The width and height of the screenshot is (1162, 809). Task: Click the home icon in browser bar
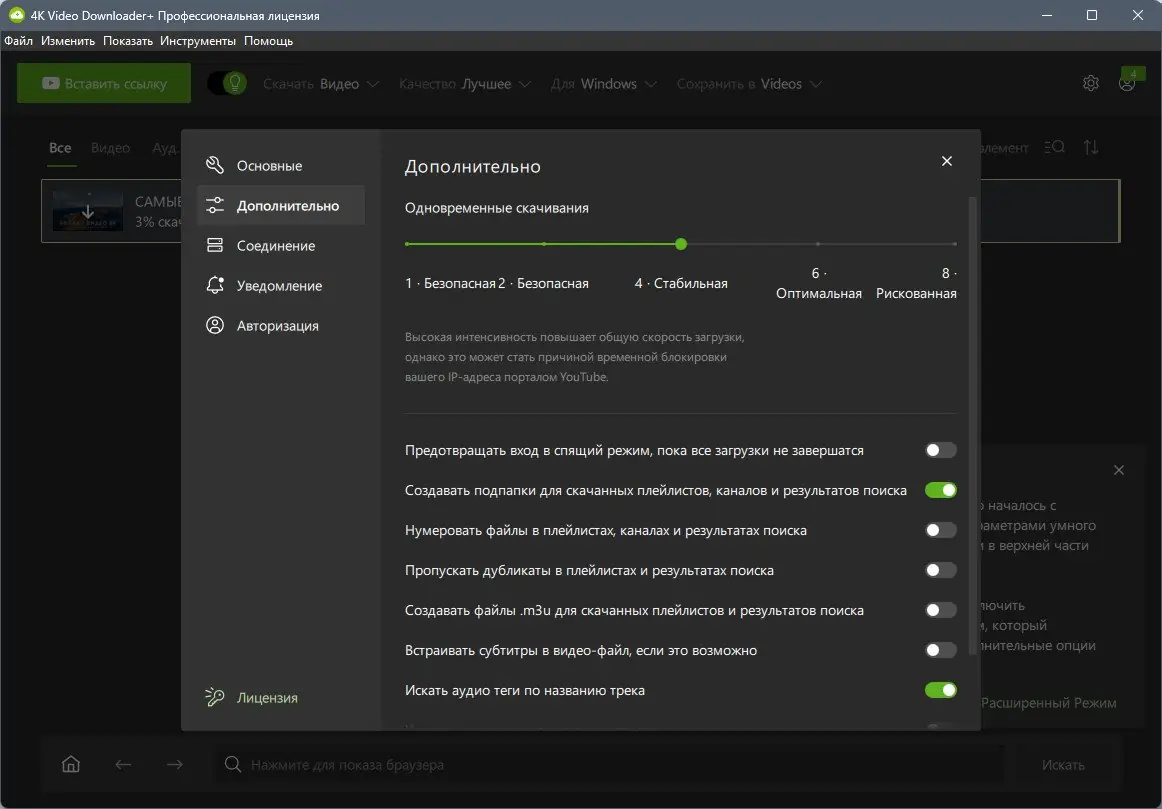pos(71,765)
